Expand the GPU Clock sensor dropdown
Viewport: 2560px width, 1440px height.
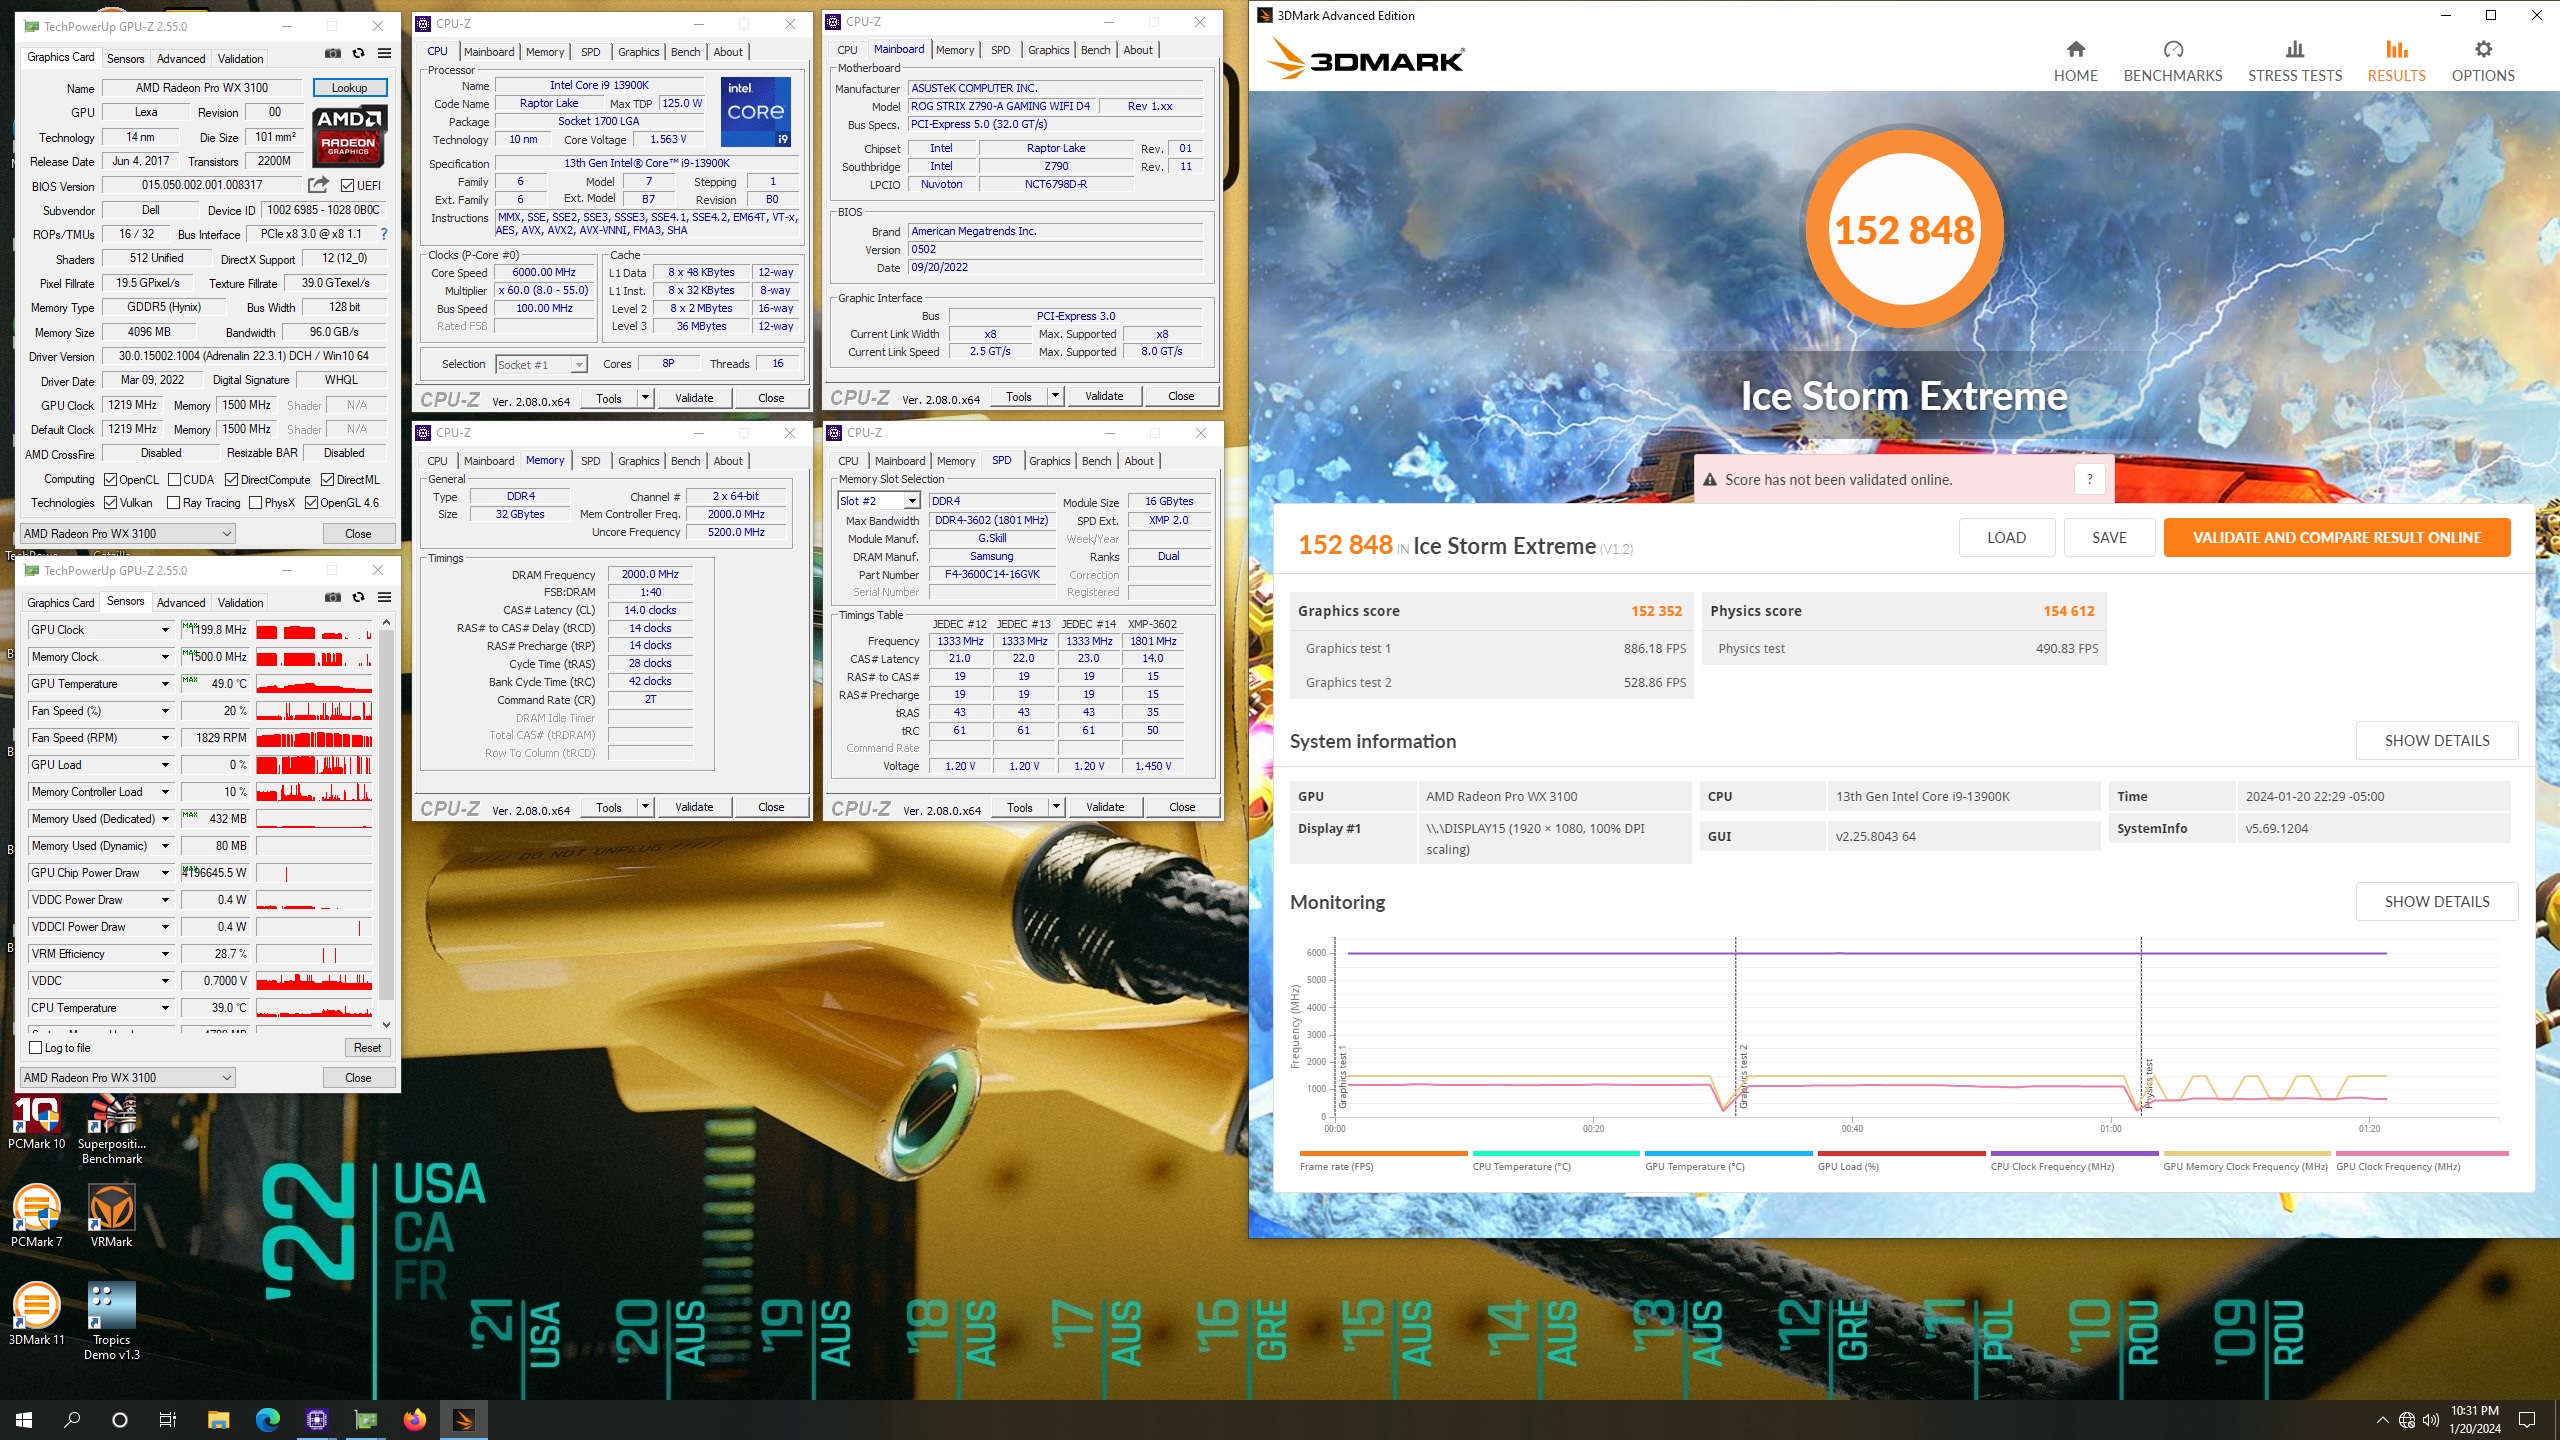pos(165,629)
